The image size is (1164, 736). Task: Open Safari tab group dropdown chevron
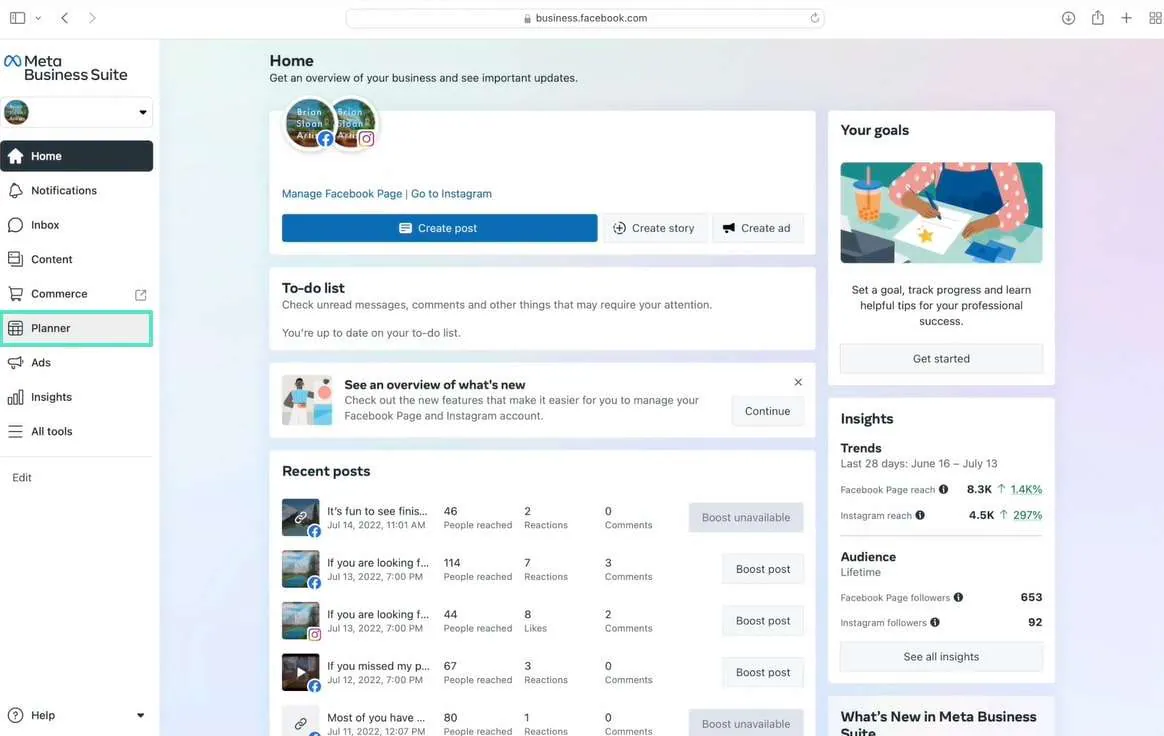click(x=38, y=18)
